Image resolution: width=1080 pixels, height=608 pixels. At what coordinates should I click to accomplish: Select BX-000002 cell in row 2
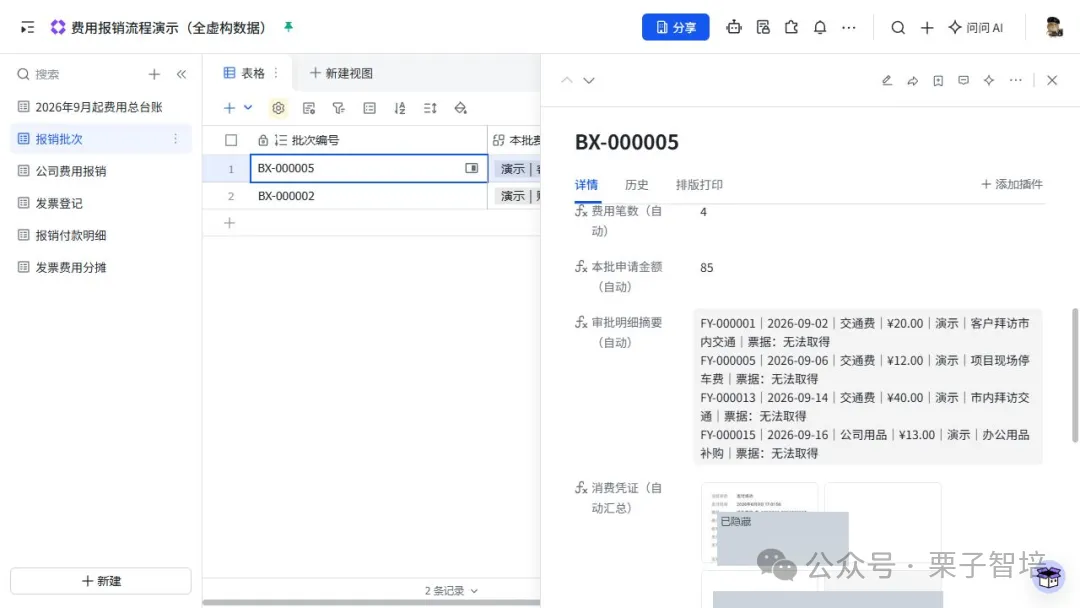368,196
